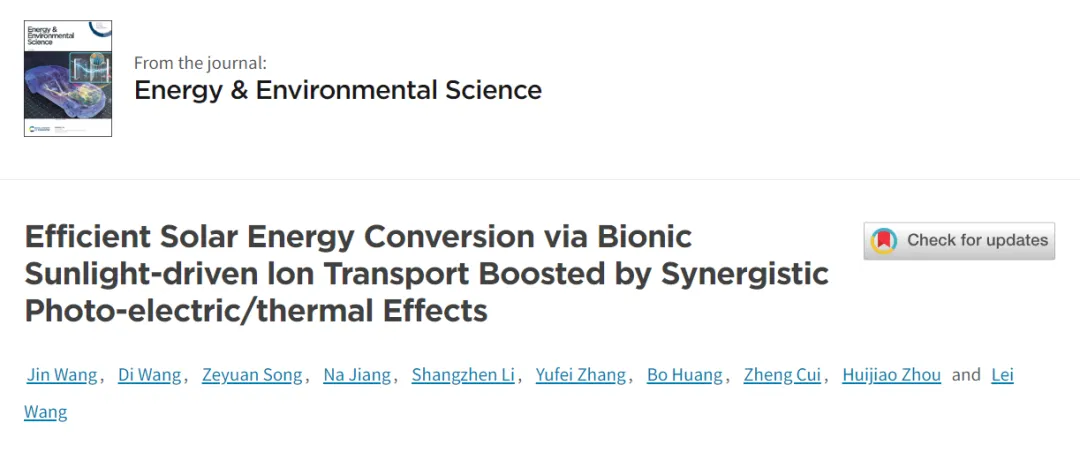
Task: Select the Zheng Cui author link
Action: 782,375
